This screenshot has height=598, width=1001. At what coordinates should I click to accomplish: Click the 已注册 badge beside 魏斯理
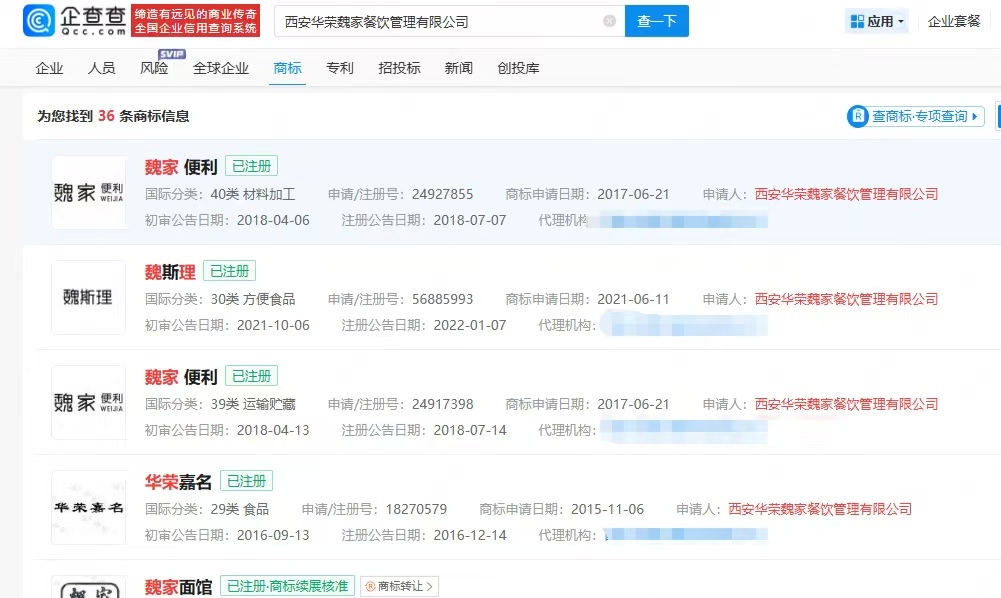point(230,271)
